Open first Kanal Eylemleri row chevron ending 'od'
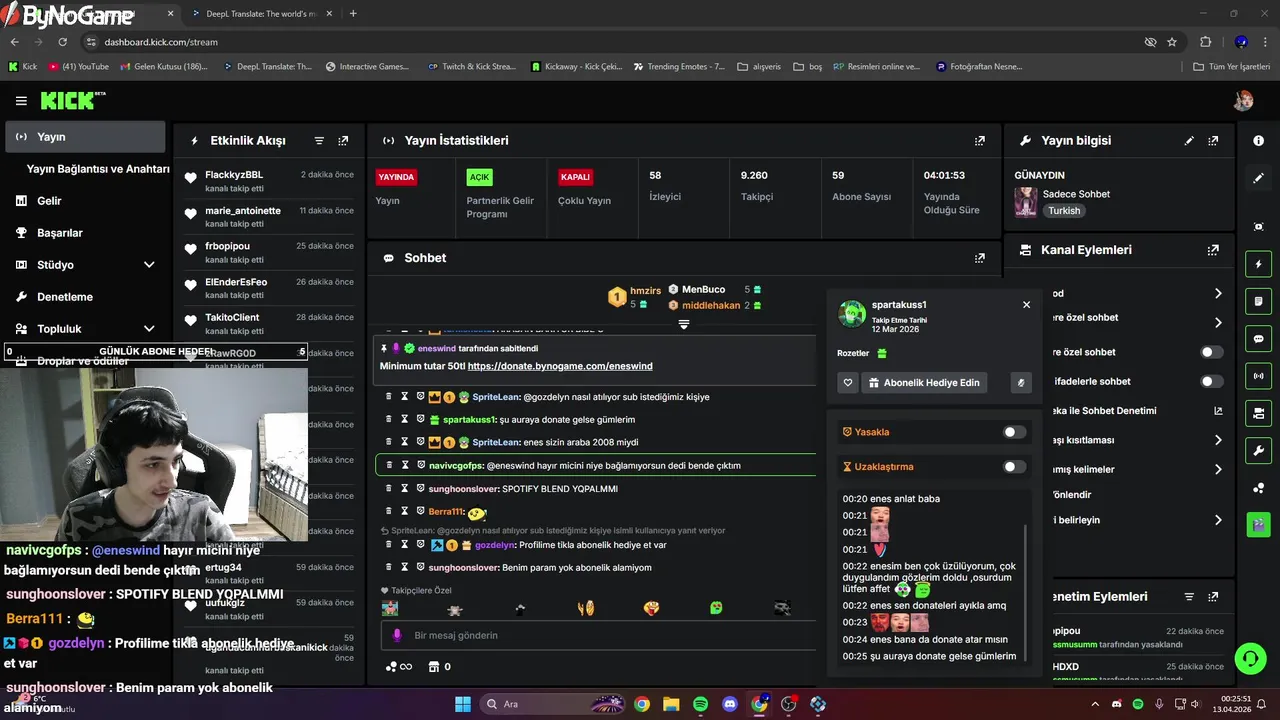This screenshot has height=720, width=1280. 1218,294
